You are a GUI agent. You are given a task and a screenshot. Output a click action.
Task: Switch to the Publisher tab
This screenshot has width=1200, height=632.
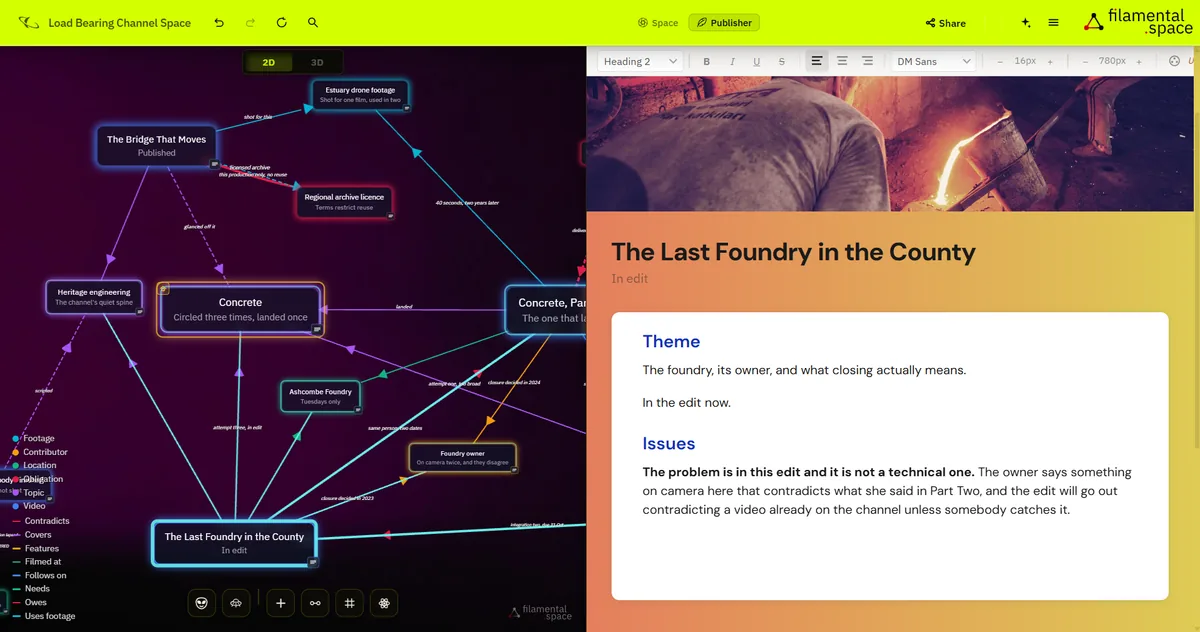[724, 23]
